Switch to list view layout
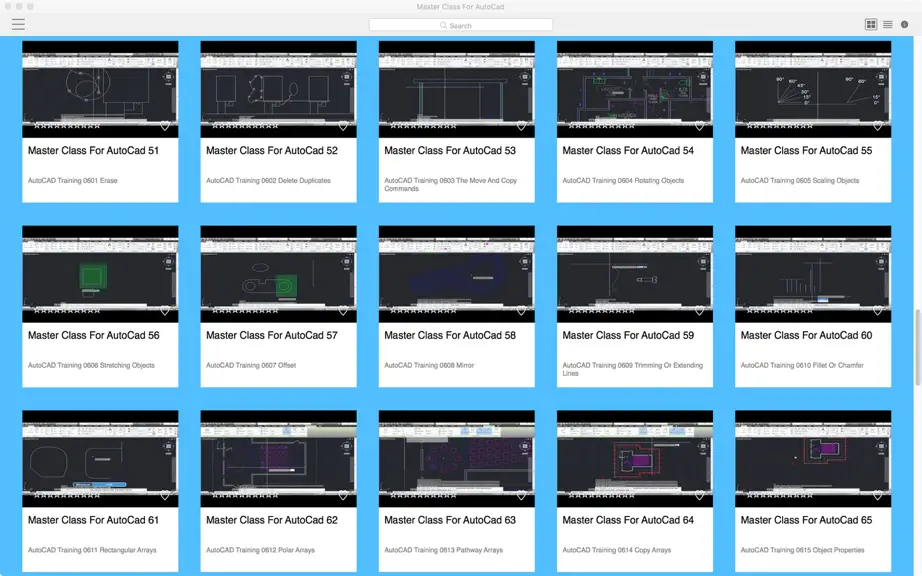This screenshot has height=576, width=922. (x=888, y=24)
